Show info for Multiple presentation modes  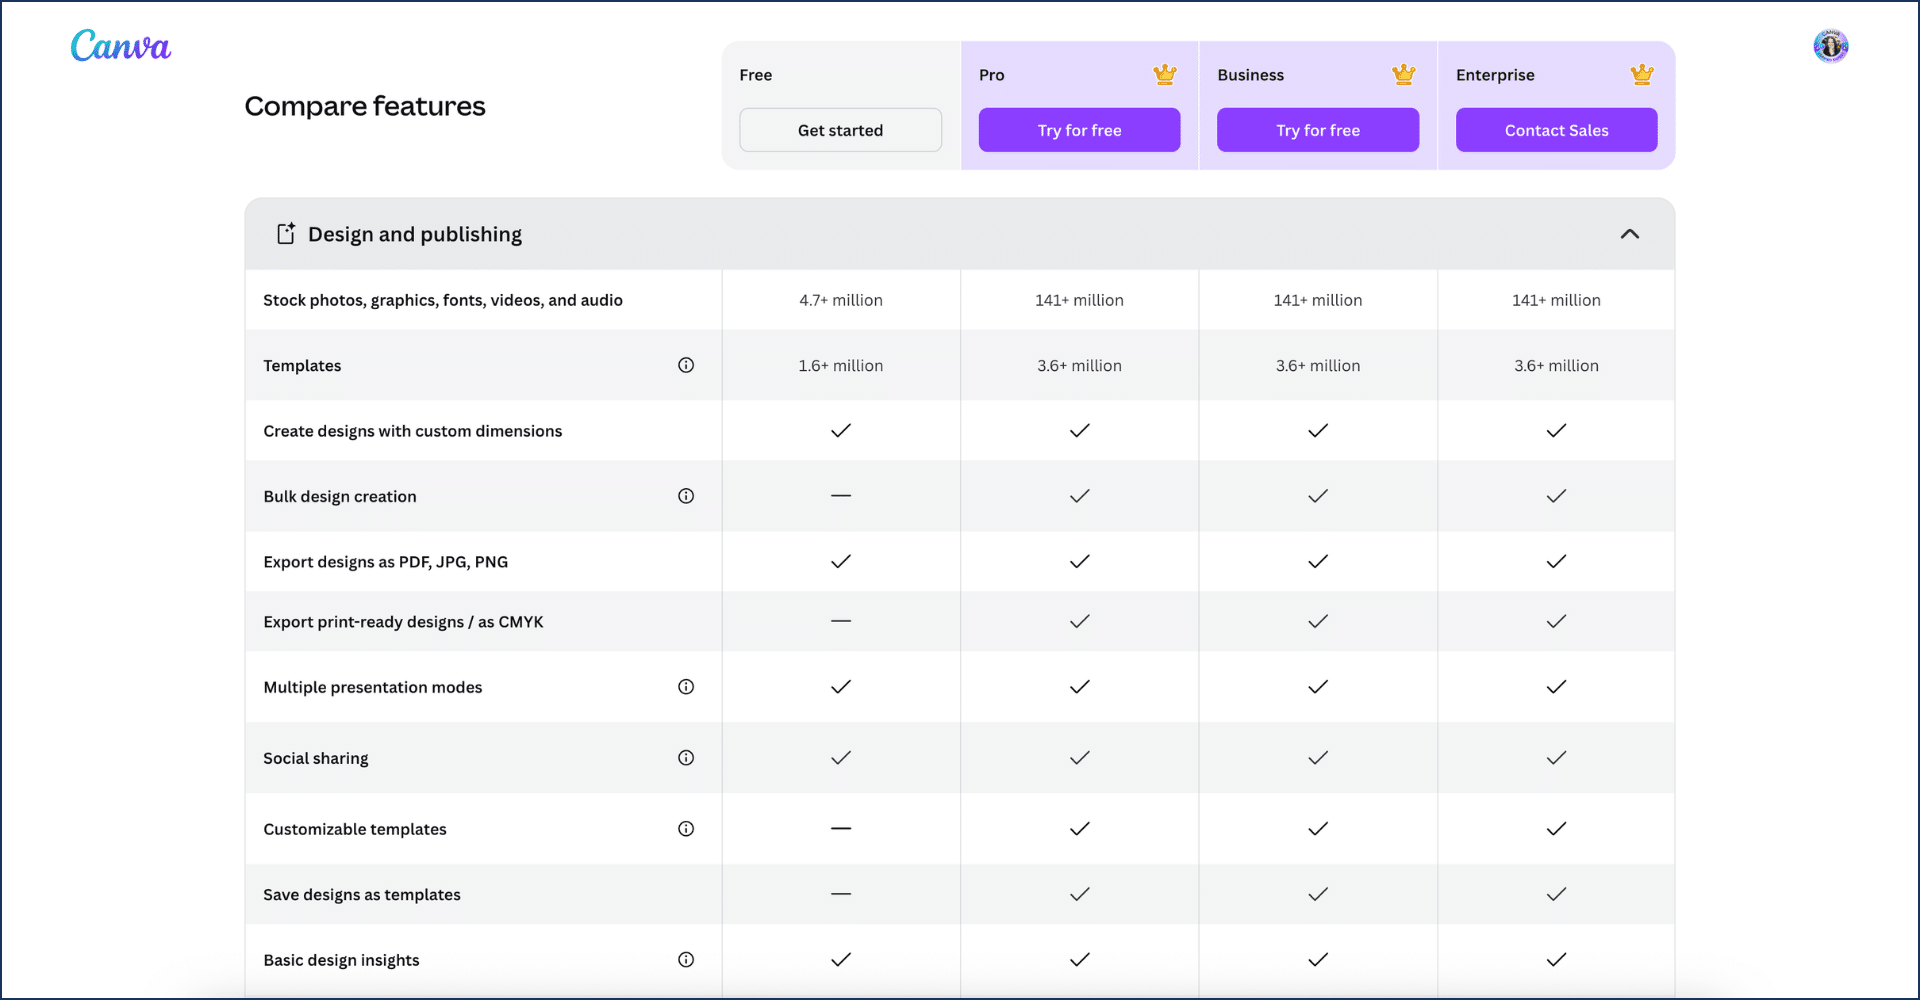tap(686, 687)
